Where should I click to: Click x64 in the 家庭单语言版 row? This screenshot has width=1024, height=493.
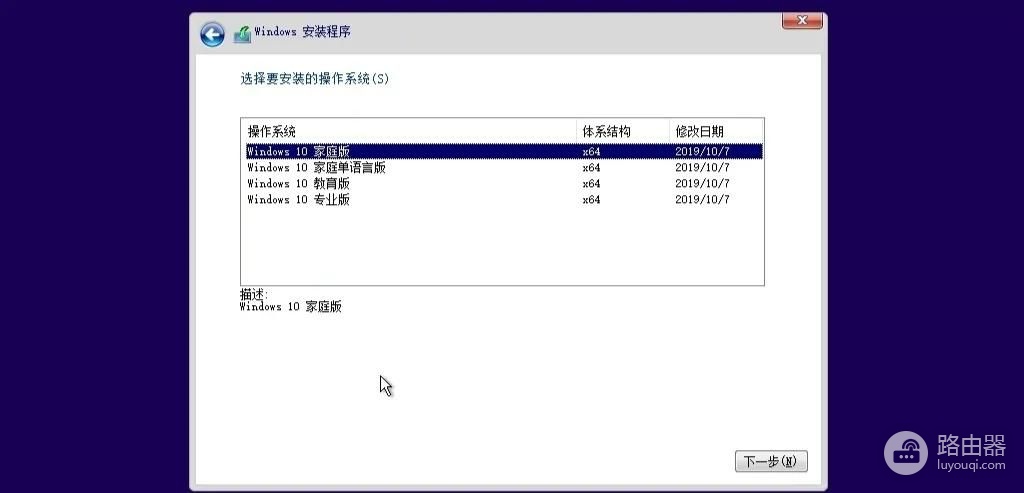pyautogui.click(x=591, y=168)
